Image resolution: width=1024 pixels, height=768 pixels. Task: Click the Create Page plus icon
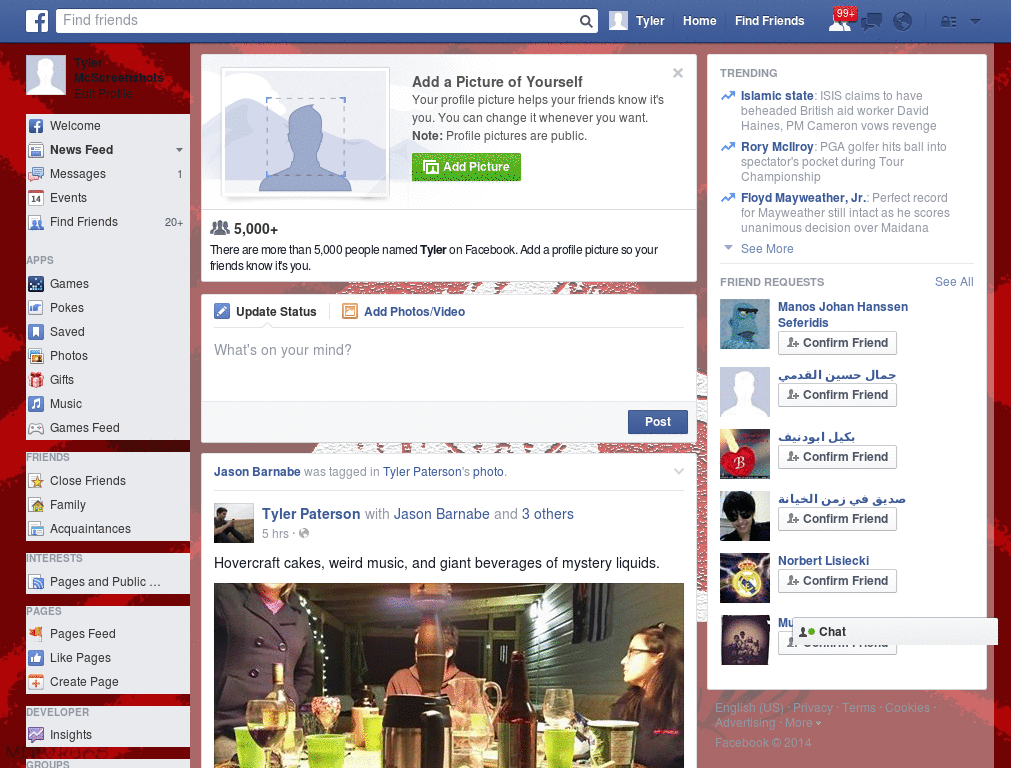[x=37, y=682]
